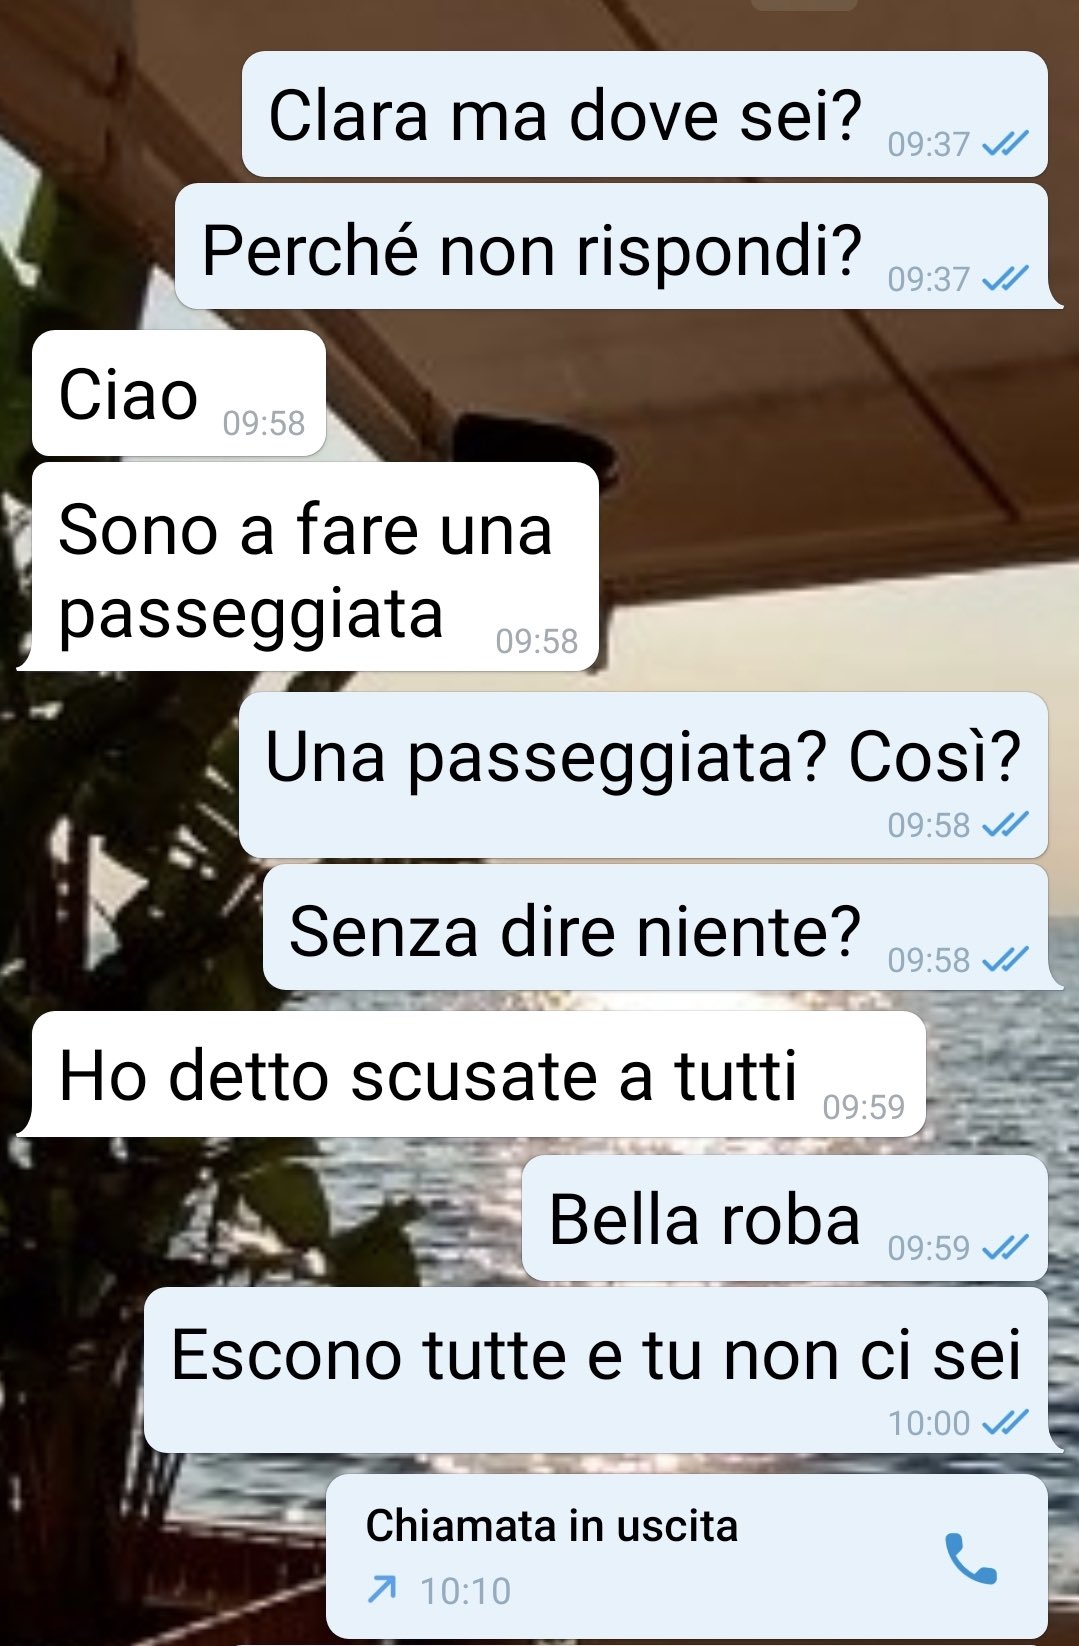1079x1646 pixels.
Task: Tap the phone icon in outgoing call bubble
Action: [x=971, y=1558]
